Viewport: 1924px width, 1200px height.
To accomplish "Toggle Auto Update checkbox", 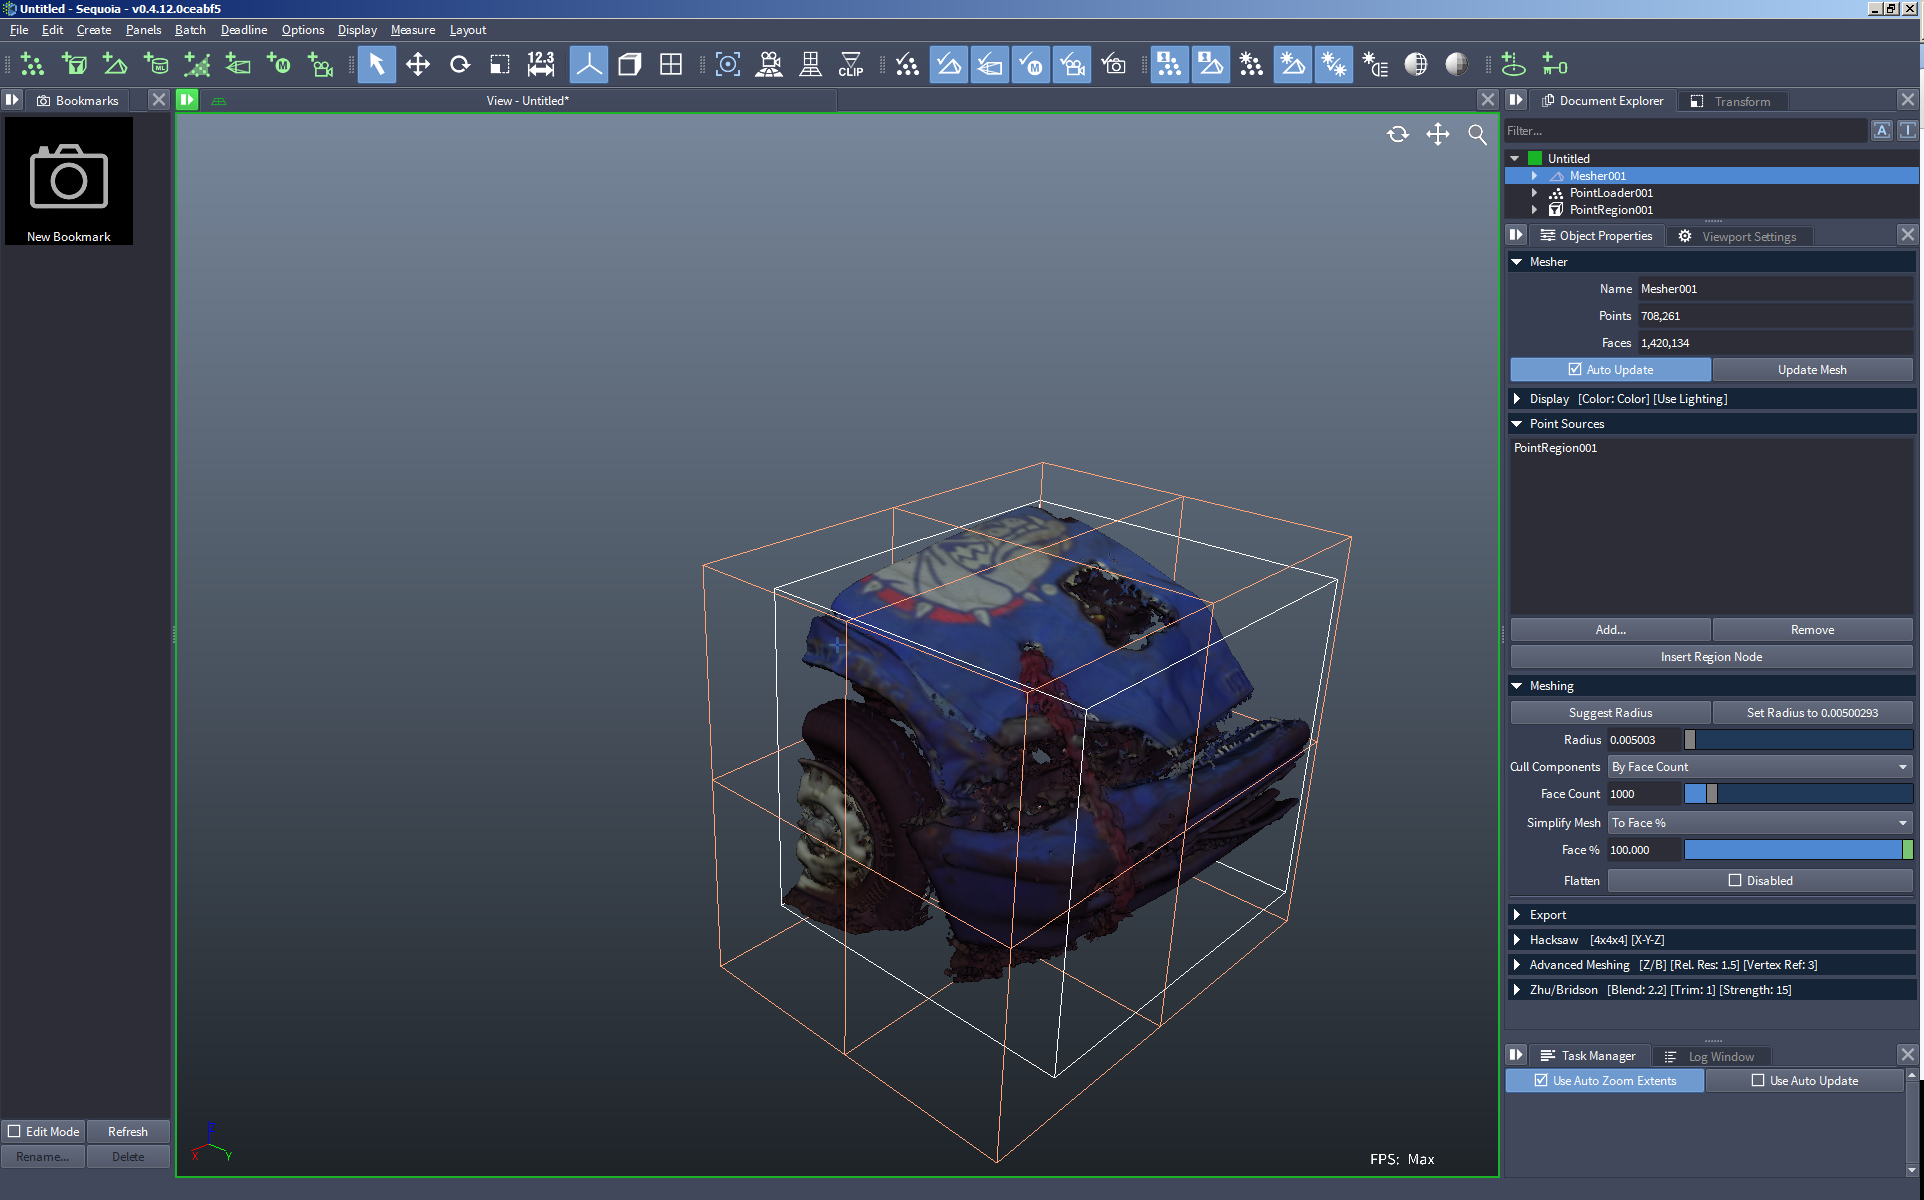I will (x=1574, y=369).
